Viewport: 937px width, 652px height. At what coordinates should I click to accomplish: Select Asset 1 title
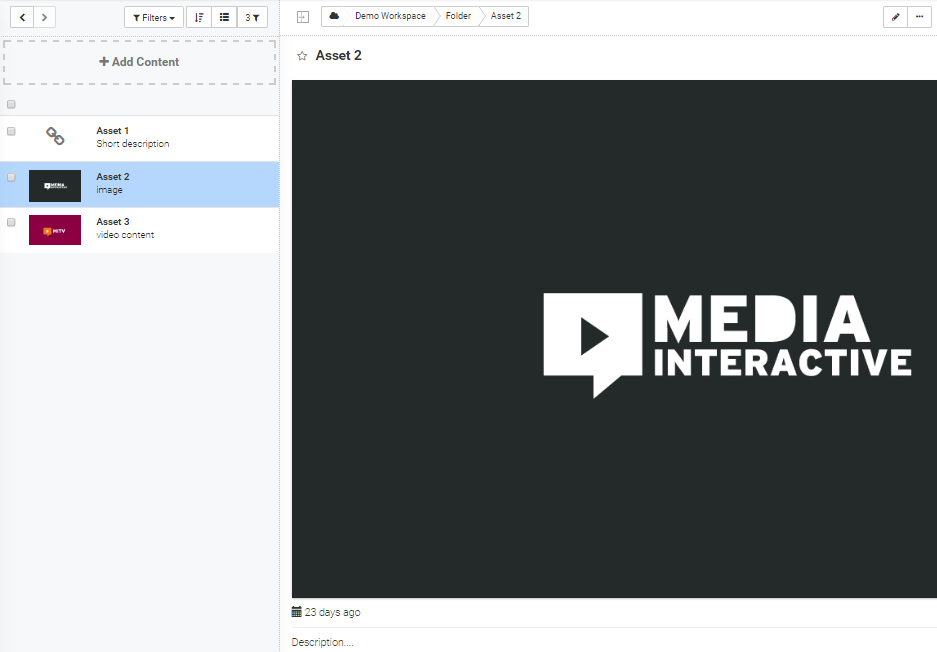tap(112, 130)
